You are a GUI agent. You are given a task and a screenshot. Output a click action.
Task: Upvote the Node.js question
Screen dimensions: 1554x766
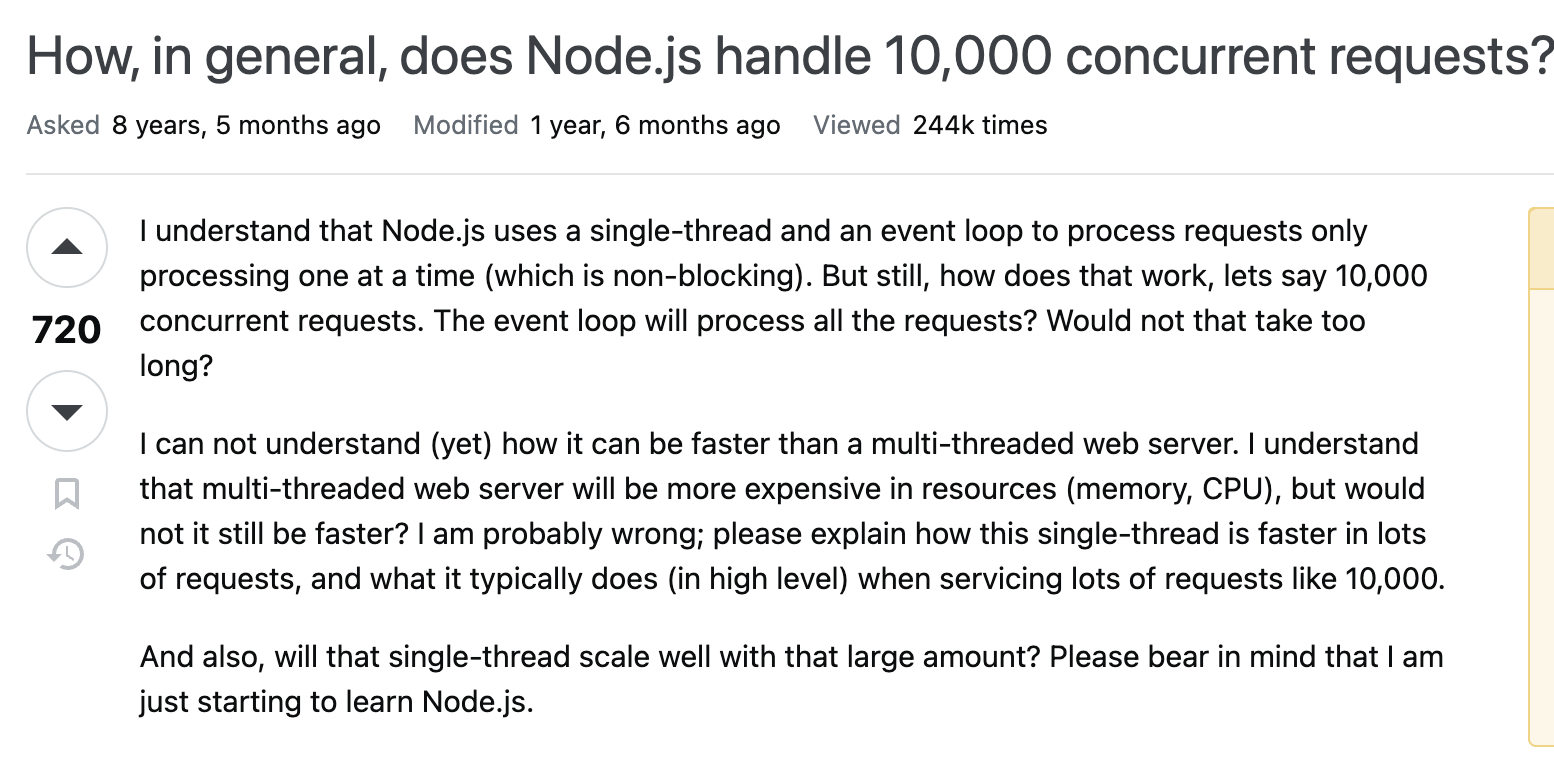tap(66, 248)
